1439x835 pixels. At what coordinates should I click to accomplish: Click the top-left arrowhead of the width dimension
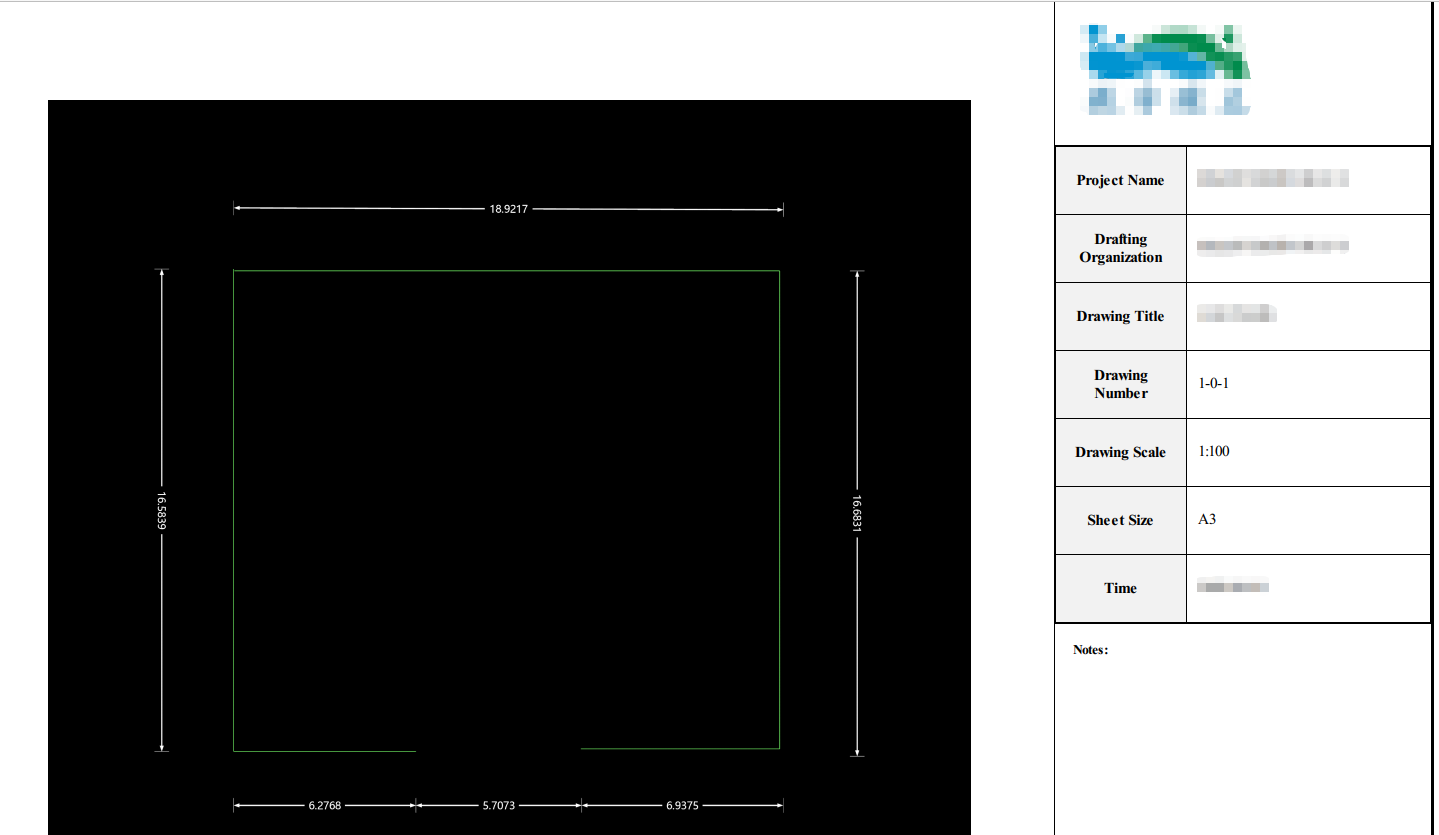[x=237, y=208]
